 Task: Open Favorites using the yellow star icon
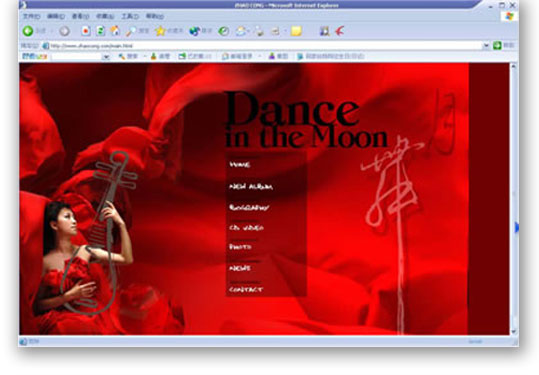pos(160,31)
